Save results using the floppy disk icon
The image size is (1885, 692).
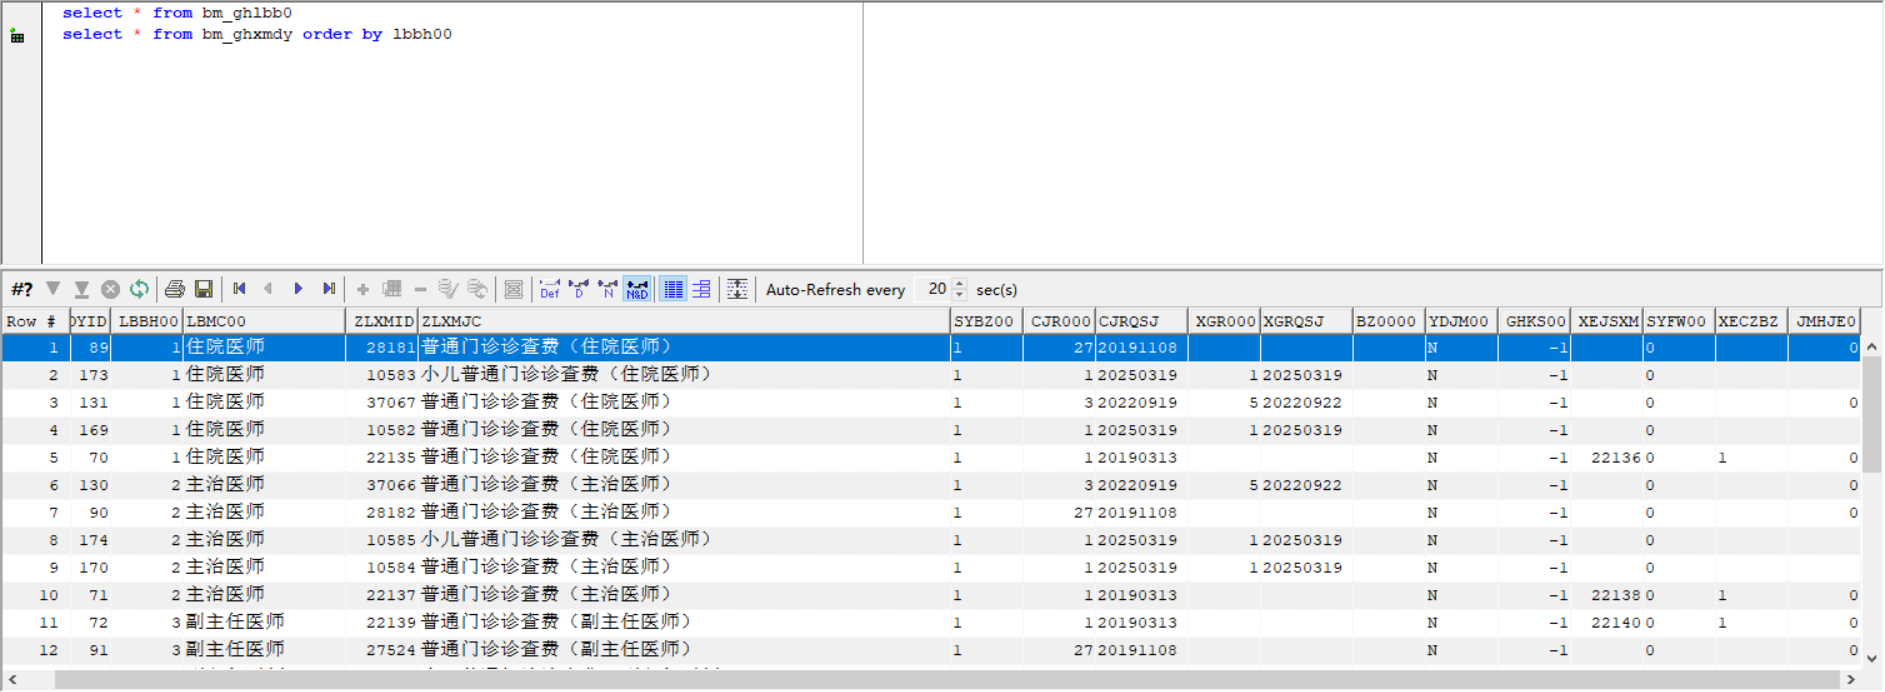point(204,289)
